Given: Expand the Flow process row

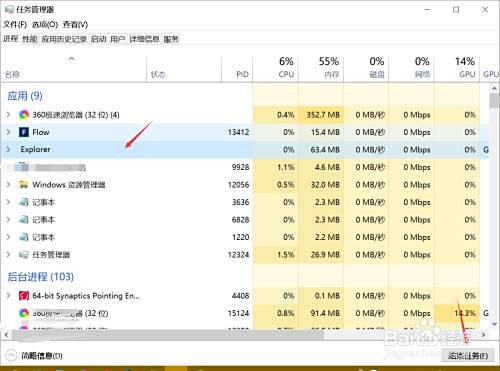Looking at the screenshot, I should [9, 132].
